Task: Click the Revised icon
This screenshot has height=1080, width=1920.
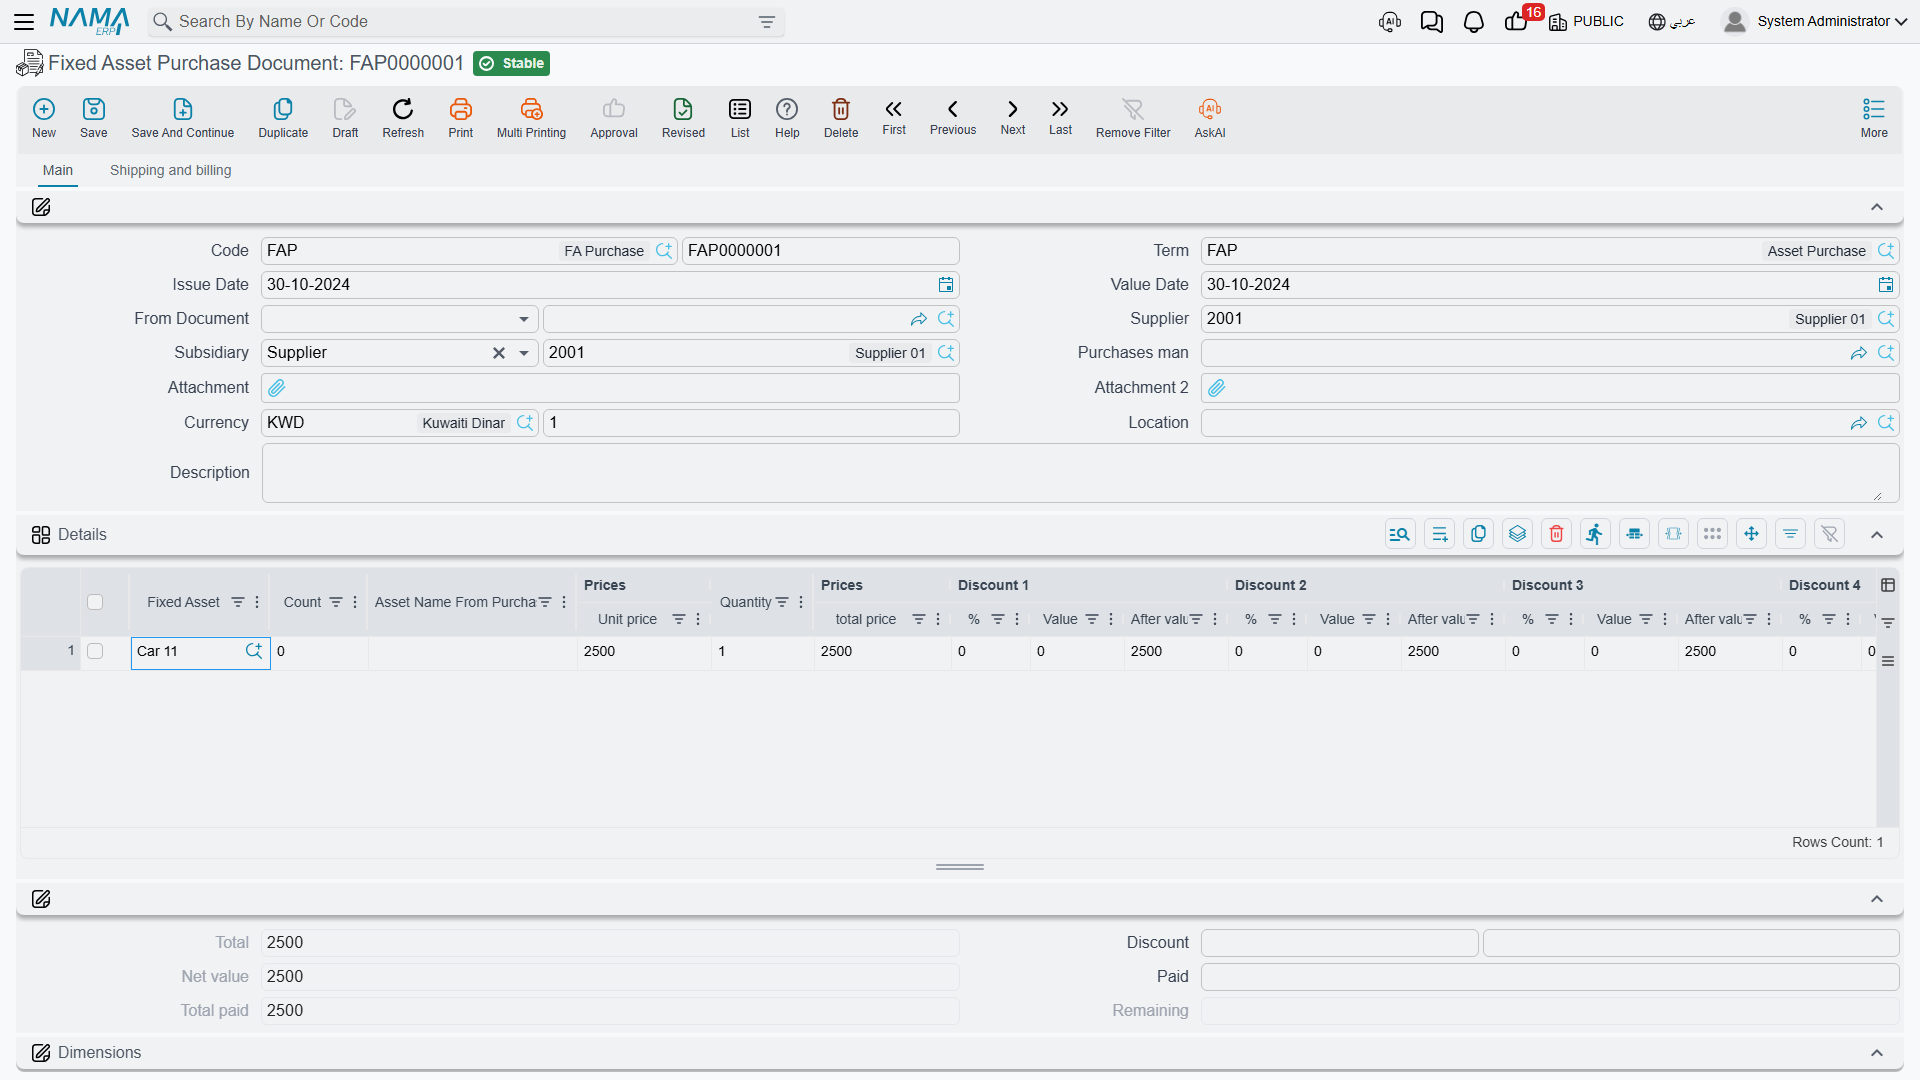Action: pos(683,109)
